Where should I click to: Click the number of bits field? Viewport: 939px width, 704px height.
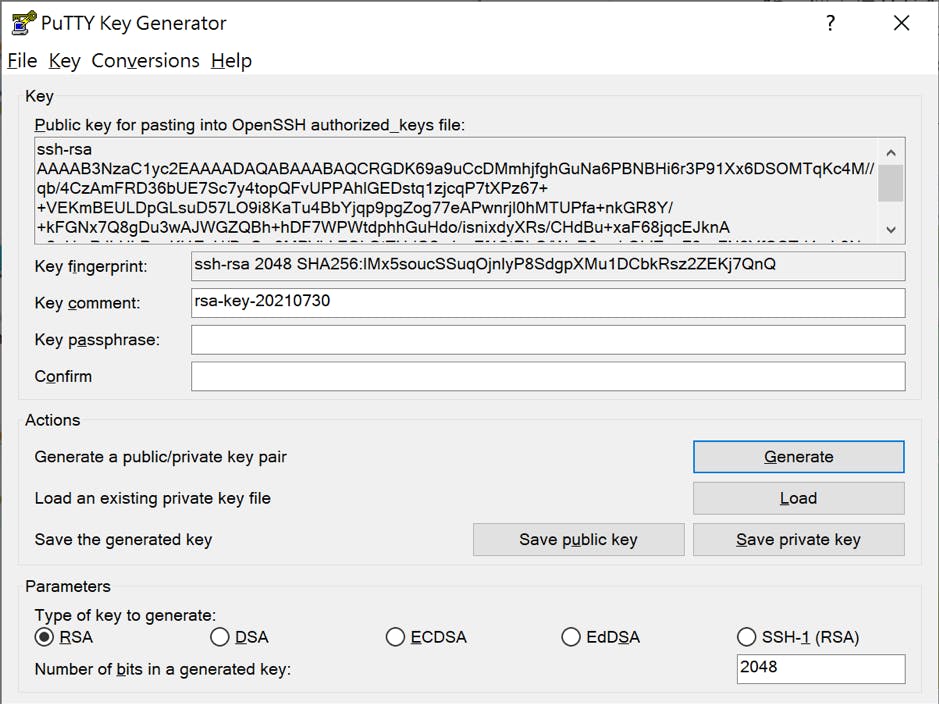click(x=819, y=668)
